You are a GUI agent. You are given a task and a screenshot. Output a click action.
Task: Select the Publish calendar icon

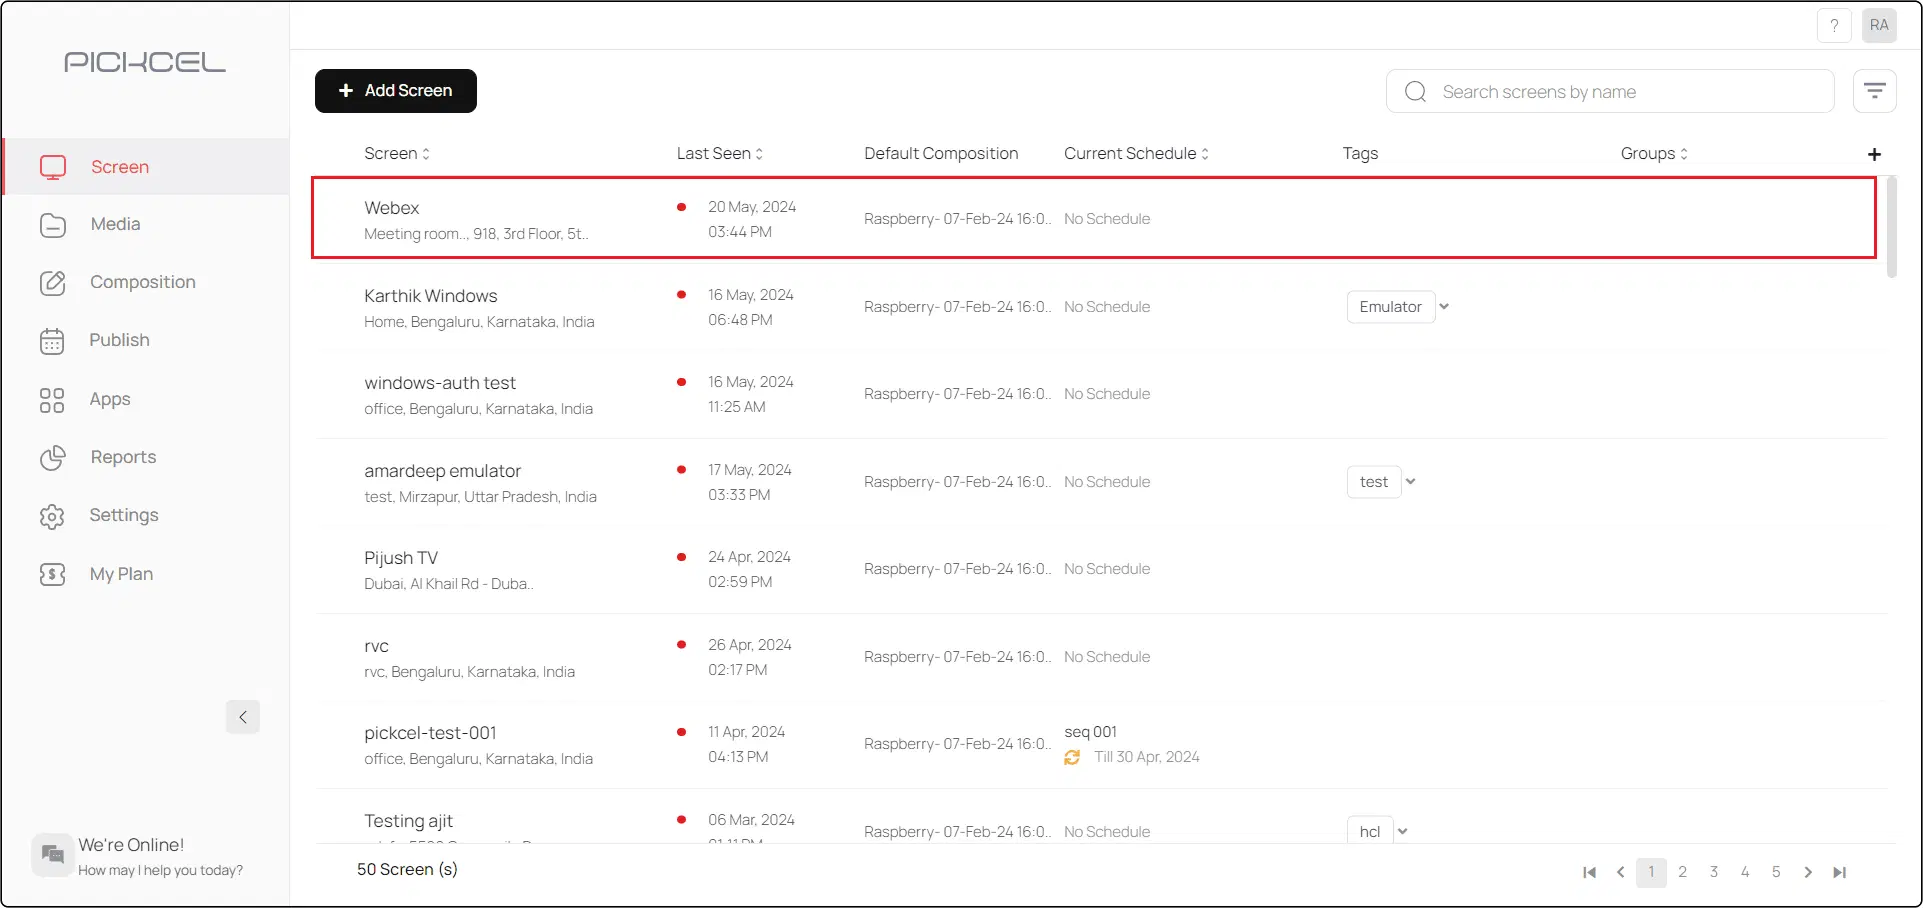52,340
